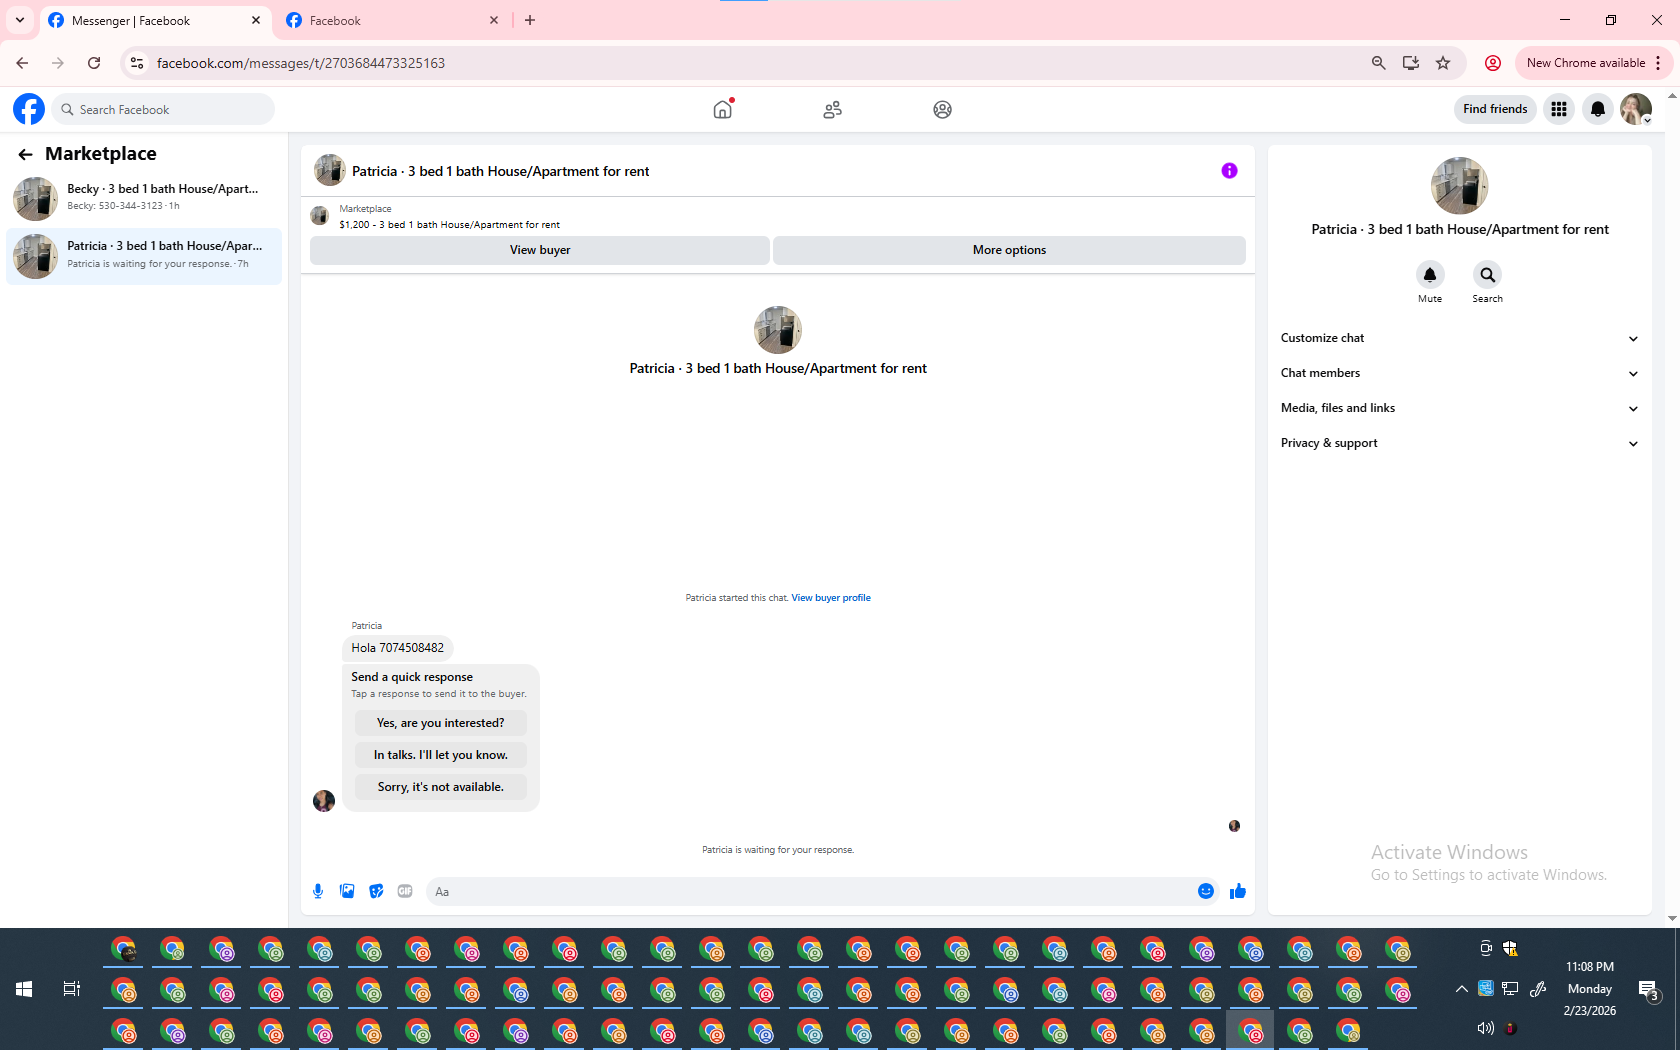Click the Search Facebook field
Image resolution: width=1680 pixels, height=1050 pixels.
164,109
